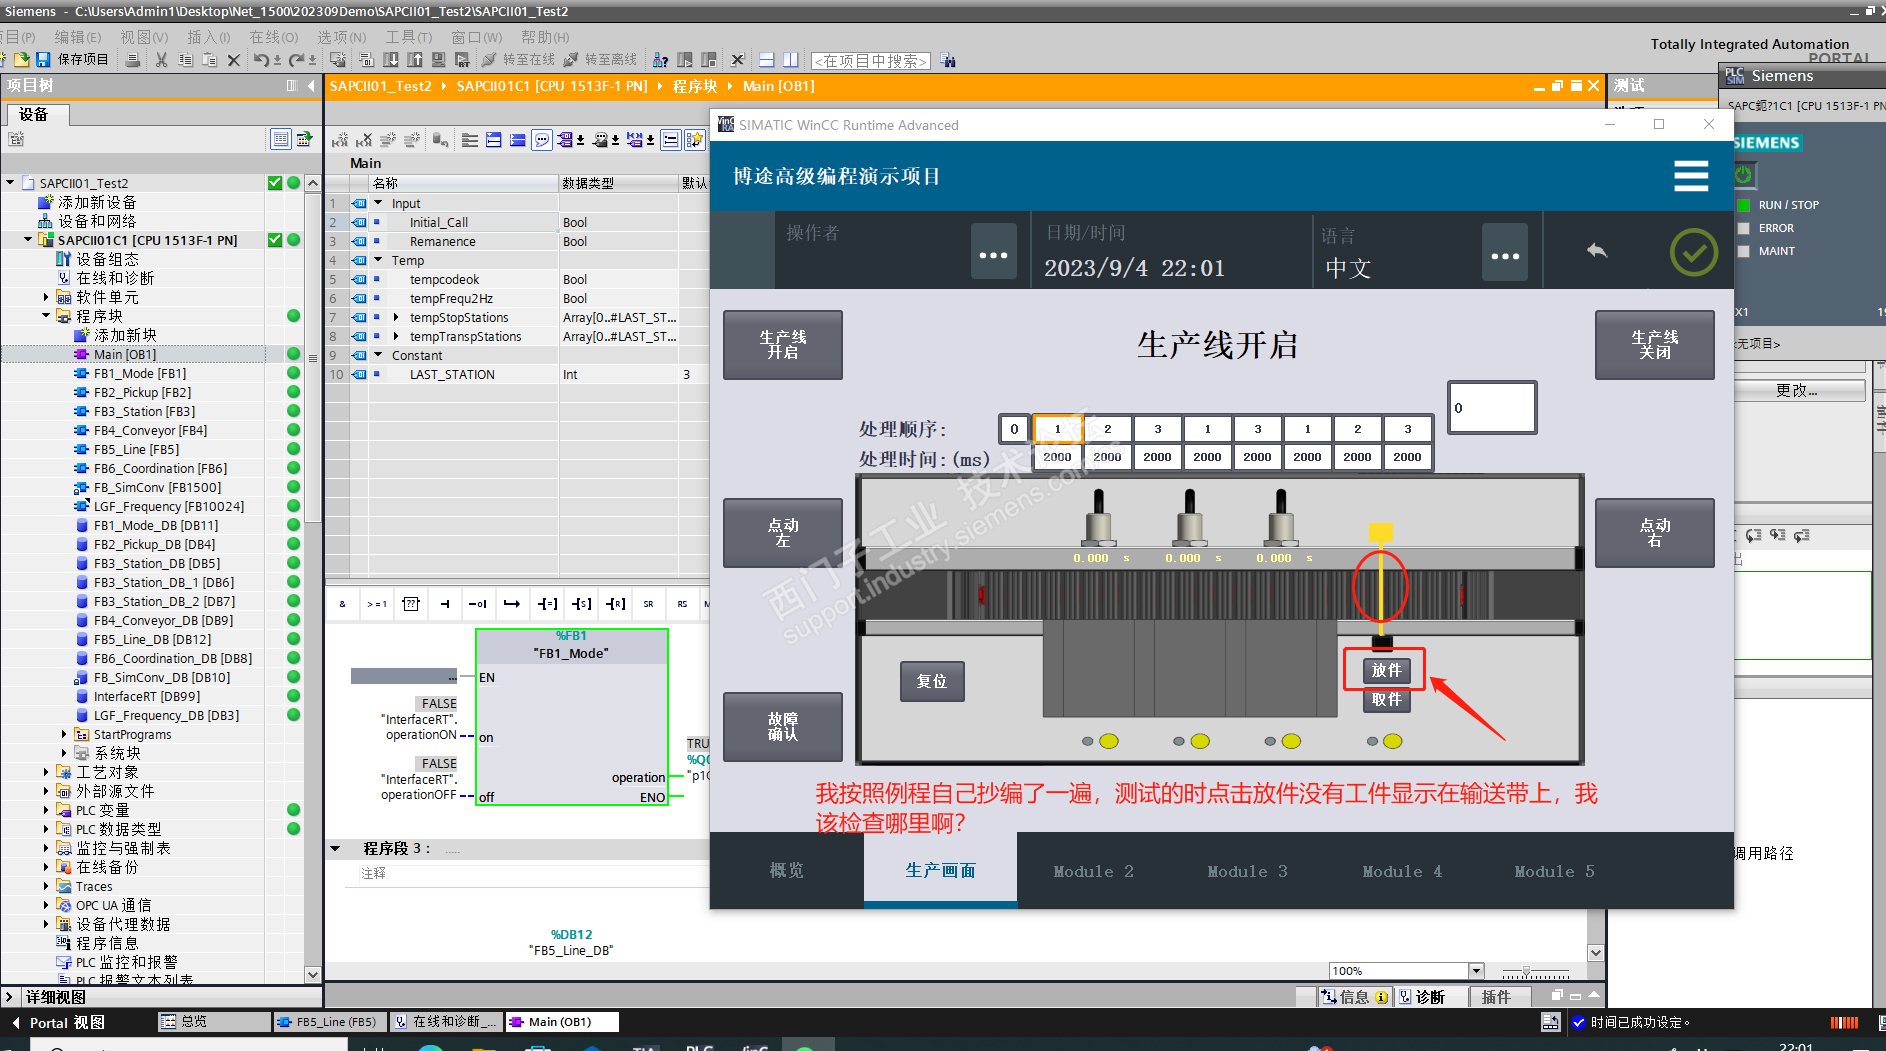
Task: Click the 故障确认 button
Action: (x=783, y=727)
